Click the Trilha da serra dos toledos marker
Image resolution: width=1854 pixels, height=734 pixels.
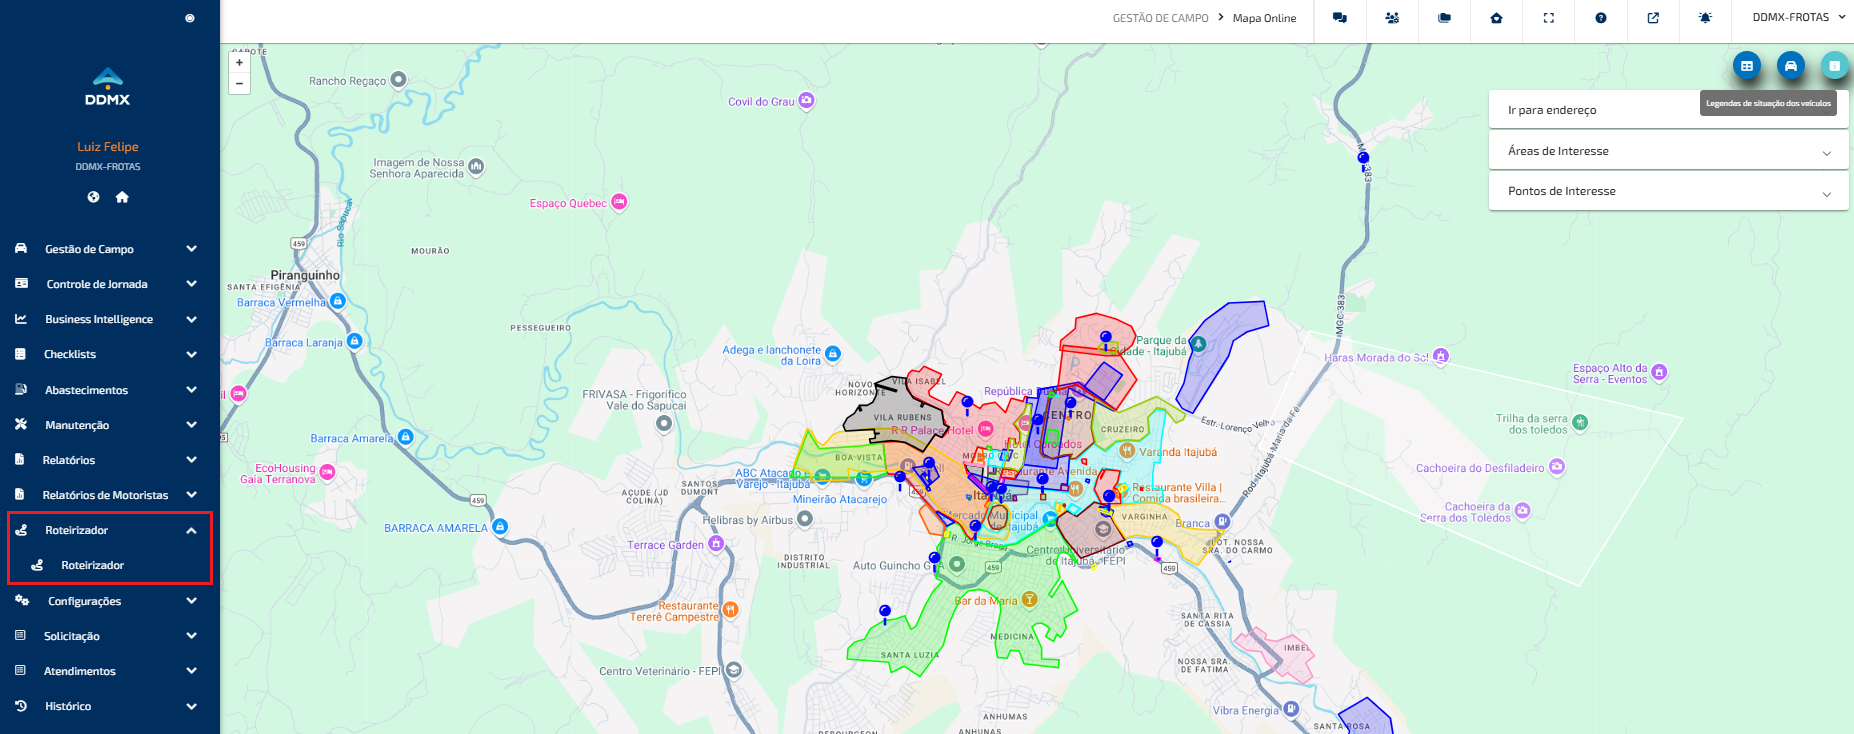point(1580,422)
